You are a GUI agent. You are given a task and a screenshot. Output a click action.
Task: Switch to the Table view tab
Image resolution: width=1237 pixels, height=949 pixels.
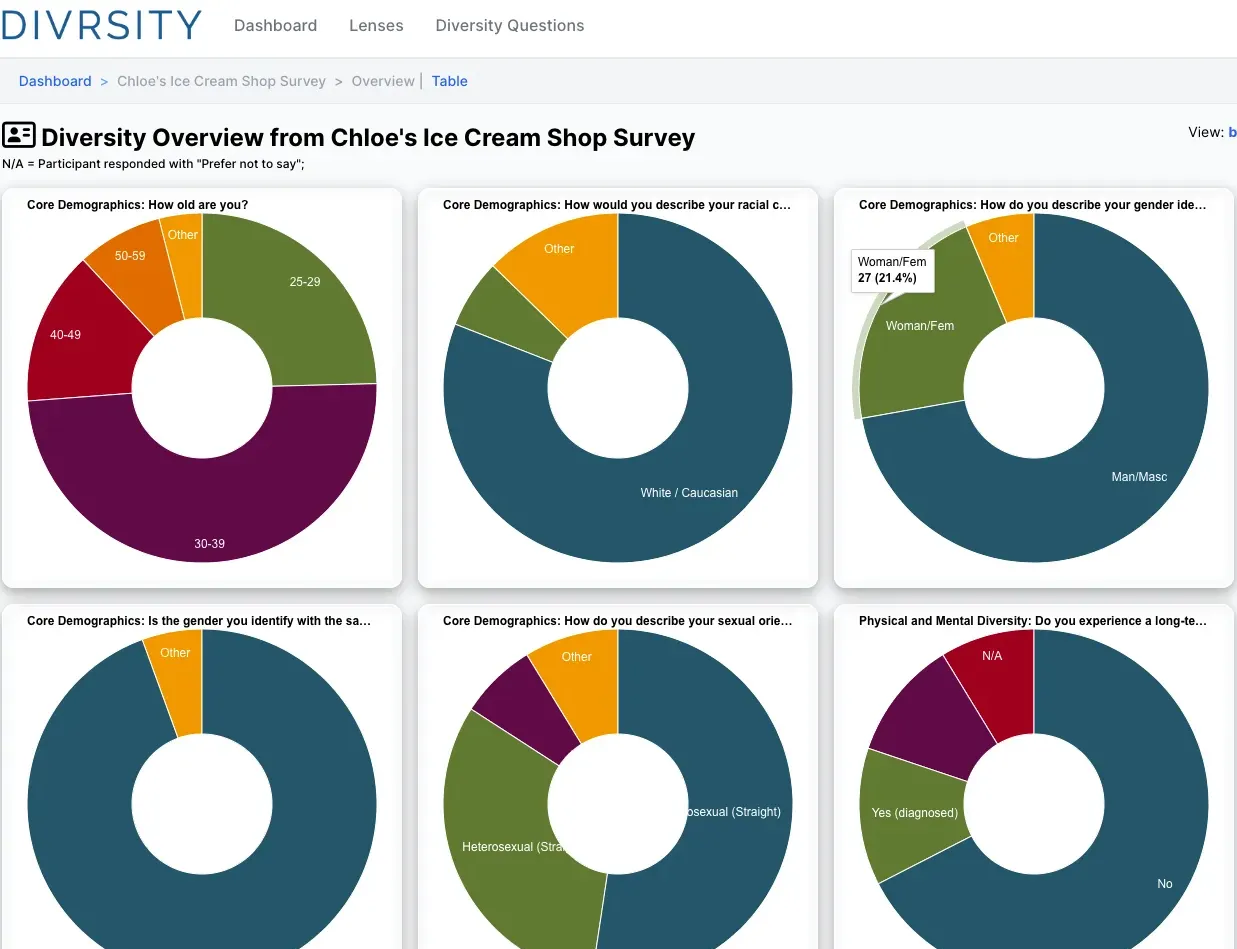coord(449,81)
